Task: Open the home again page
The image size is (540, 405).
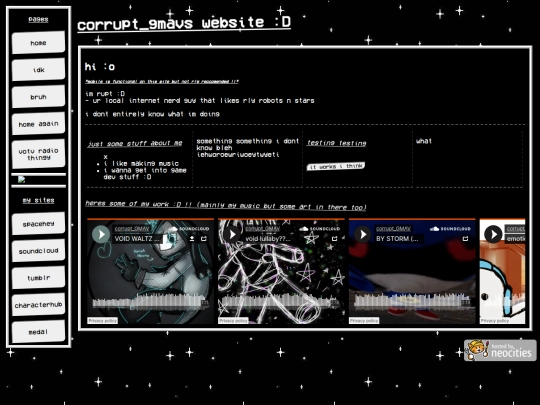Action: click(38, 124)
